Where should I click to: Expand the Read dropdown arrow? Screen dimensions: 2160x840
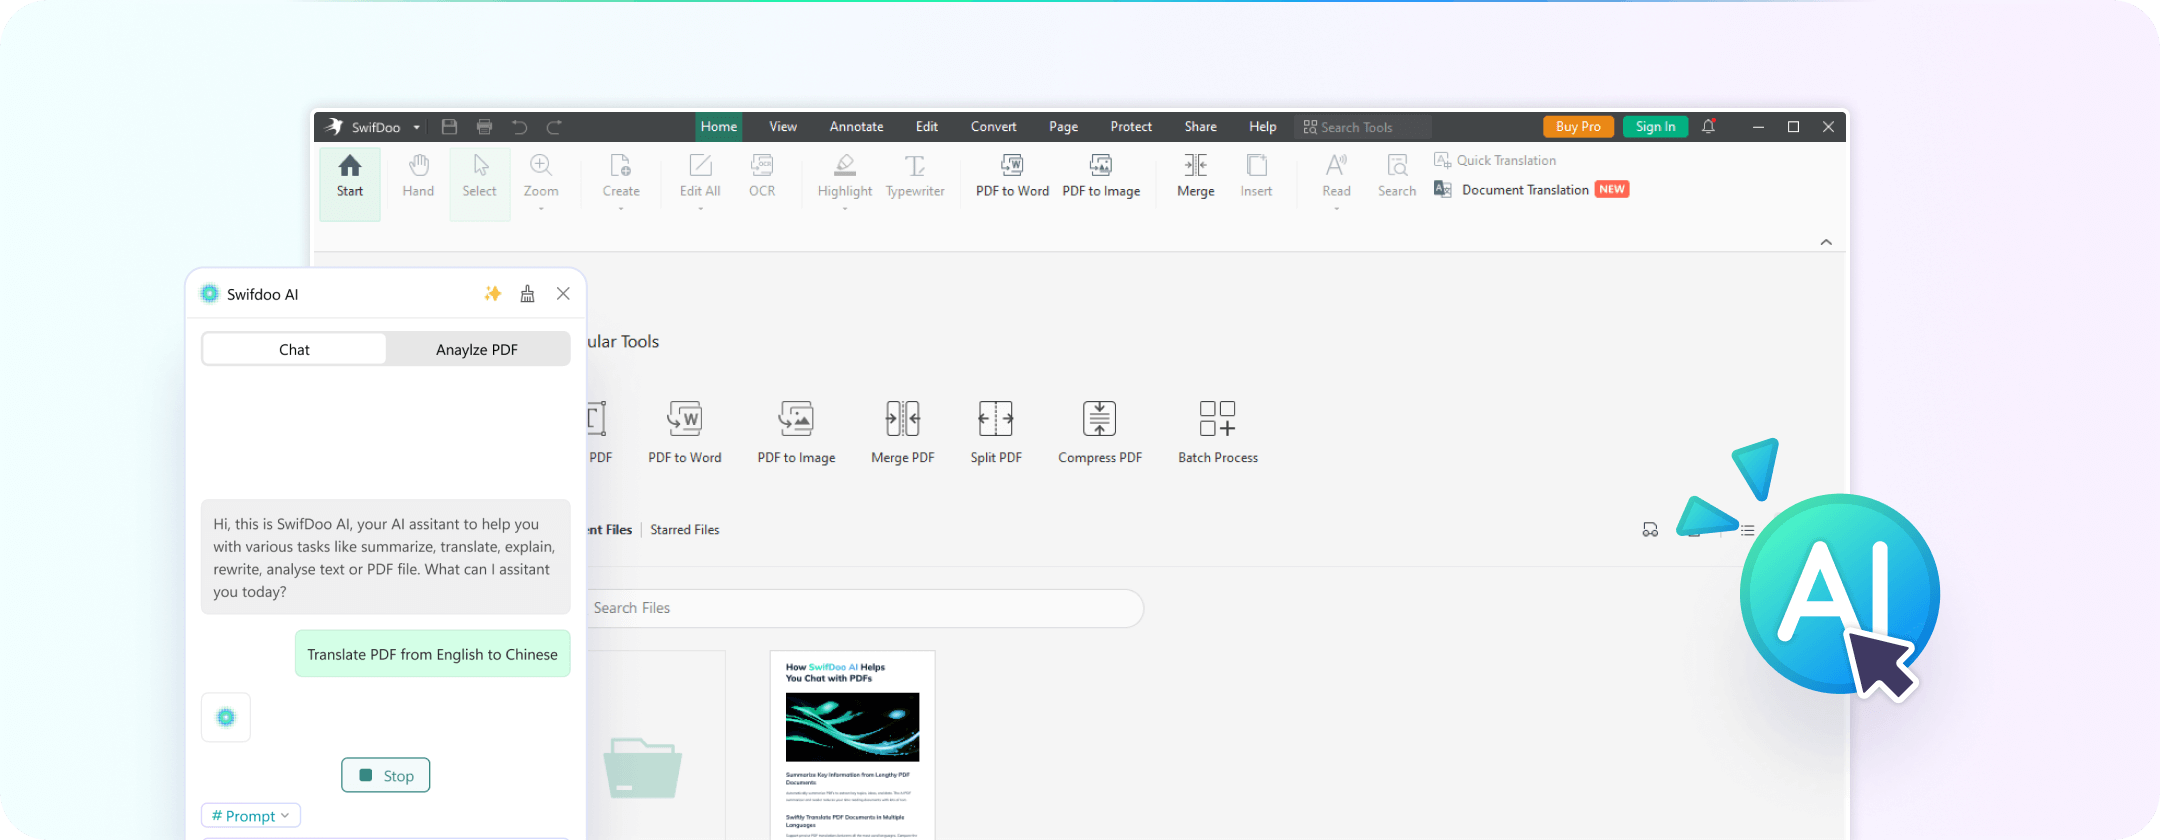pos(1336,209)
